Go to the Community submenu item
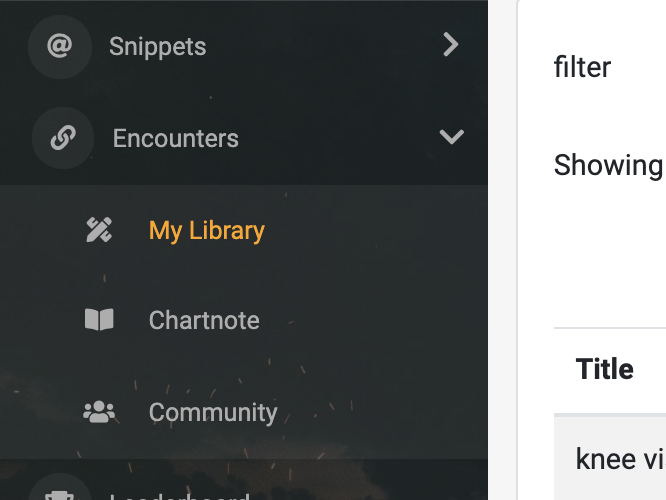 pyautogui.click(x=213, y=412)
